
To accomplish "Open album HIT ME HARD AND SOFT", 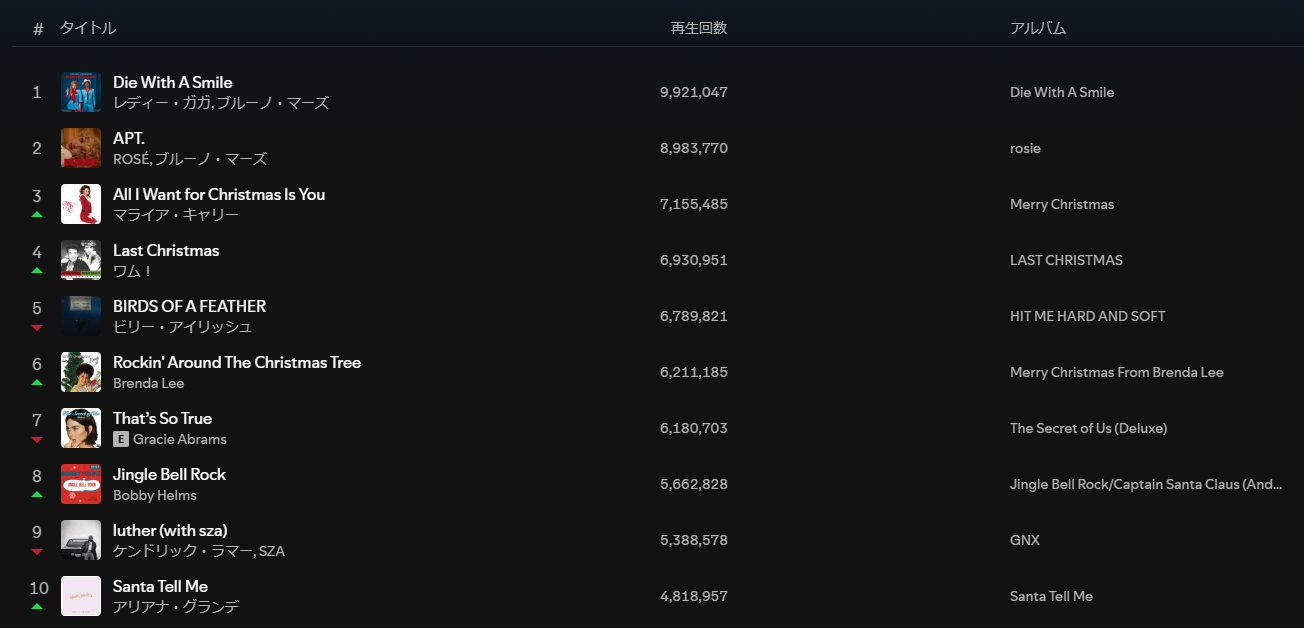I will click(x=1088, y=316).
